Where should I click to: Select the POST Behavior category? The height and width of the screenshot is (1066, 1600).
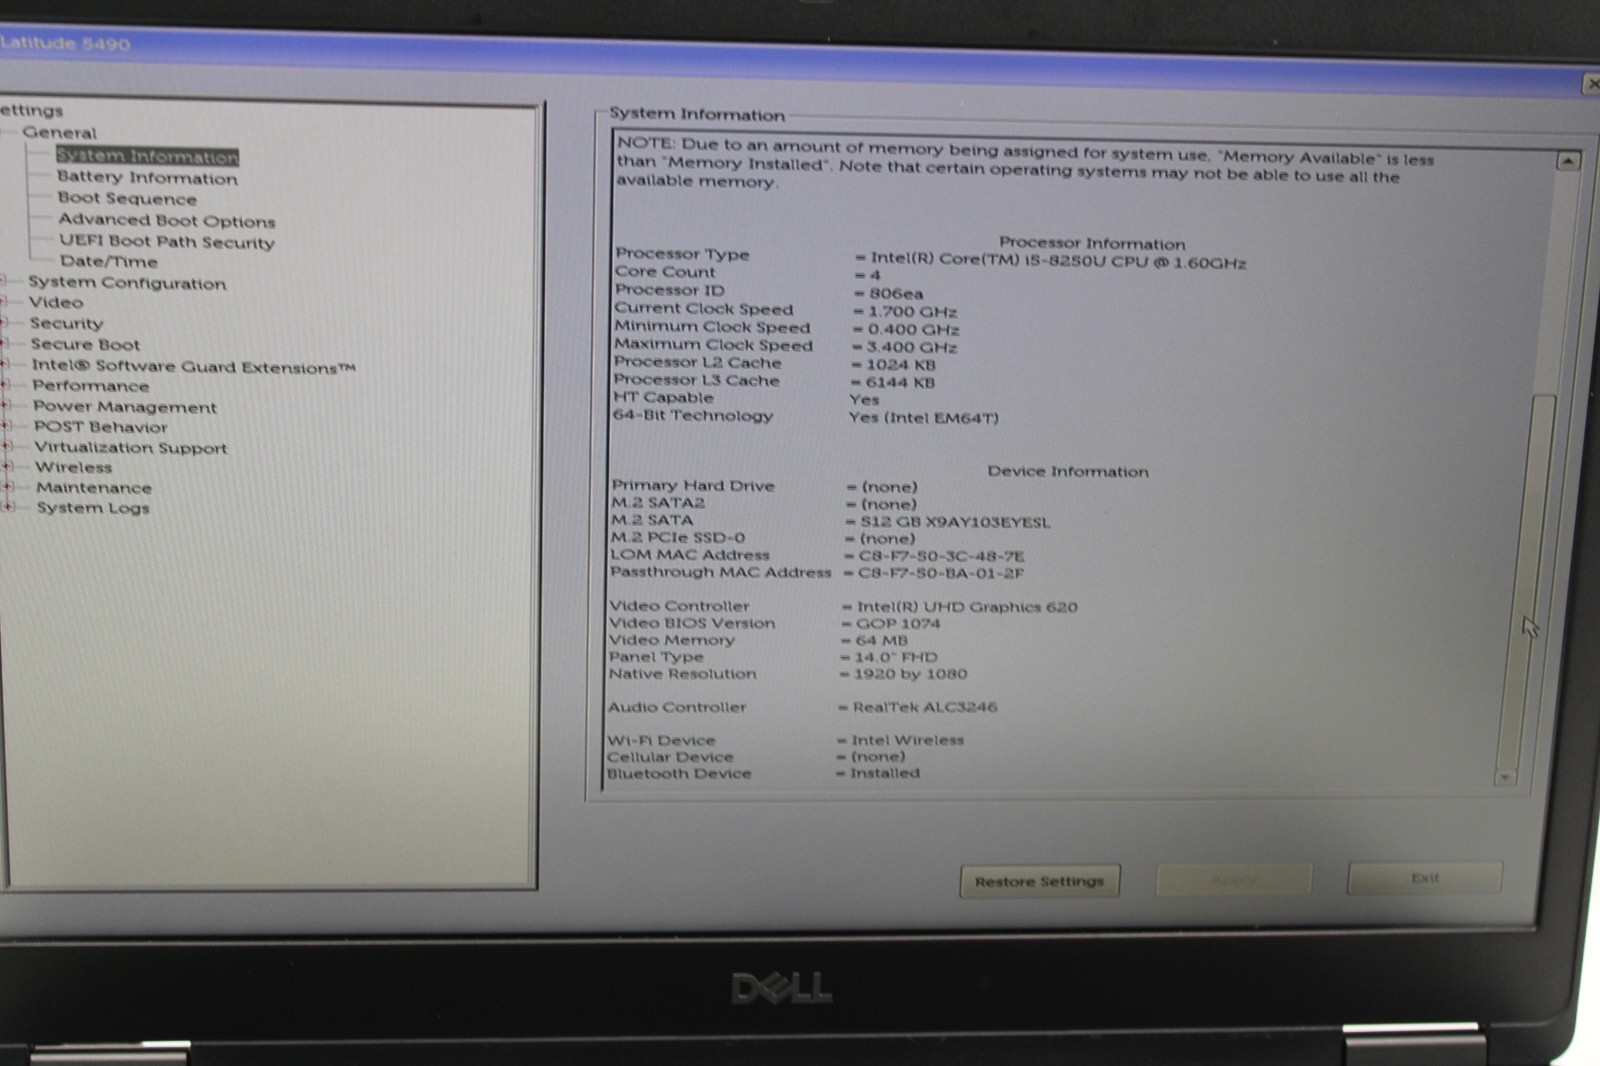(x=100, y=427)
